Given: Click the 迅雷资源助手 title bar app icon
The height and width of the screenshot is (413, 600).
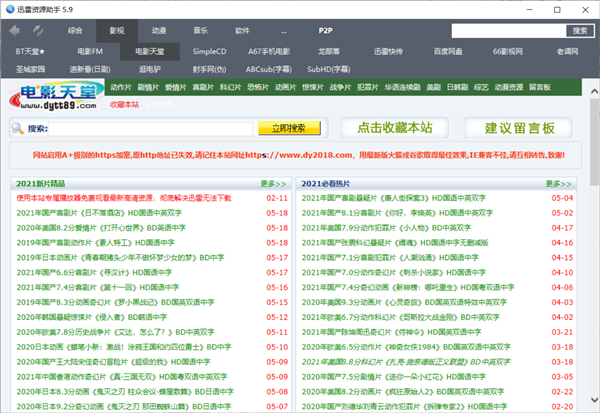Looking at the screenshot, I should click(10, 9).
